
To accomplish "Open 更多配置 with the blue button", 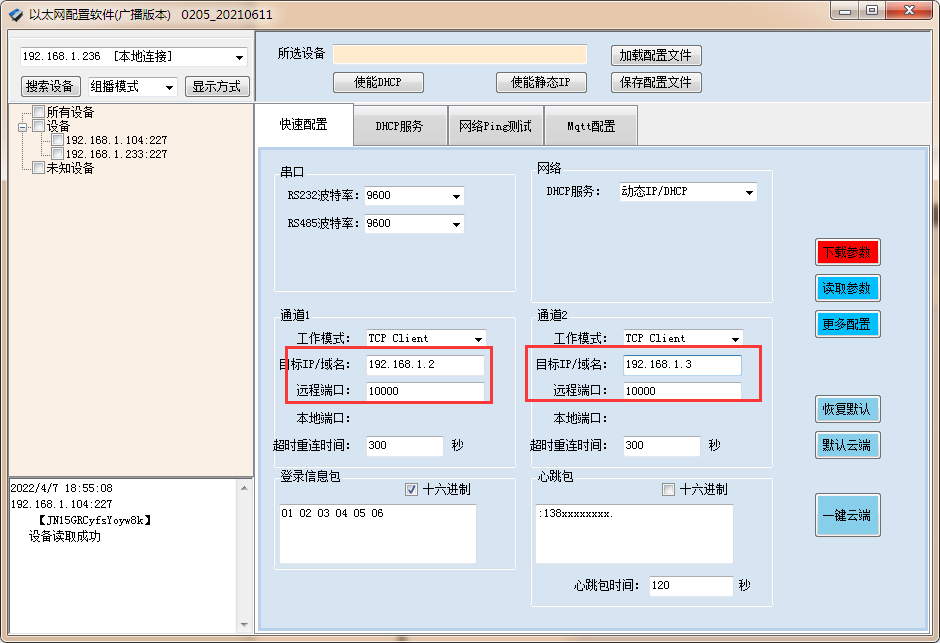I will [x=847, y=323].
